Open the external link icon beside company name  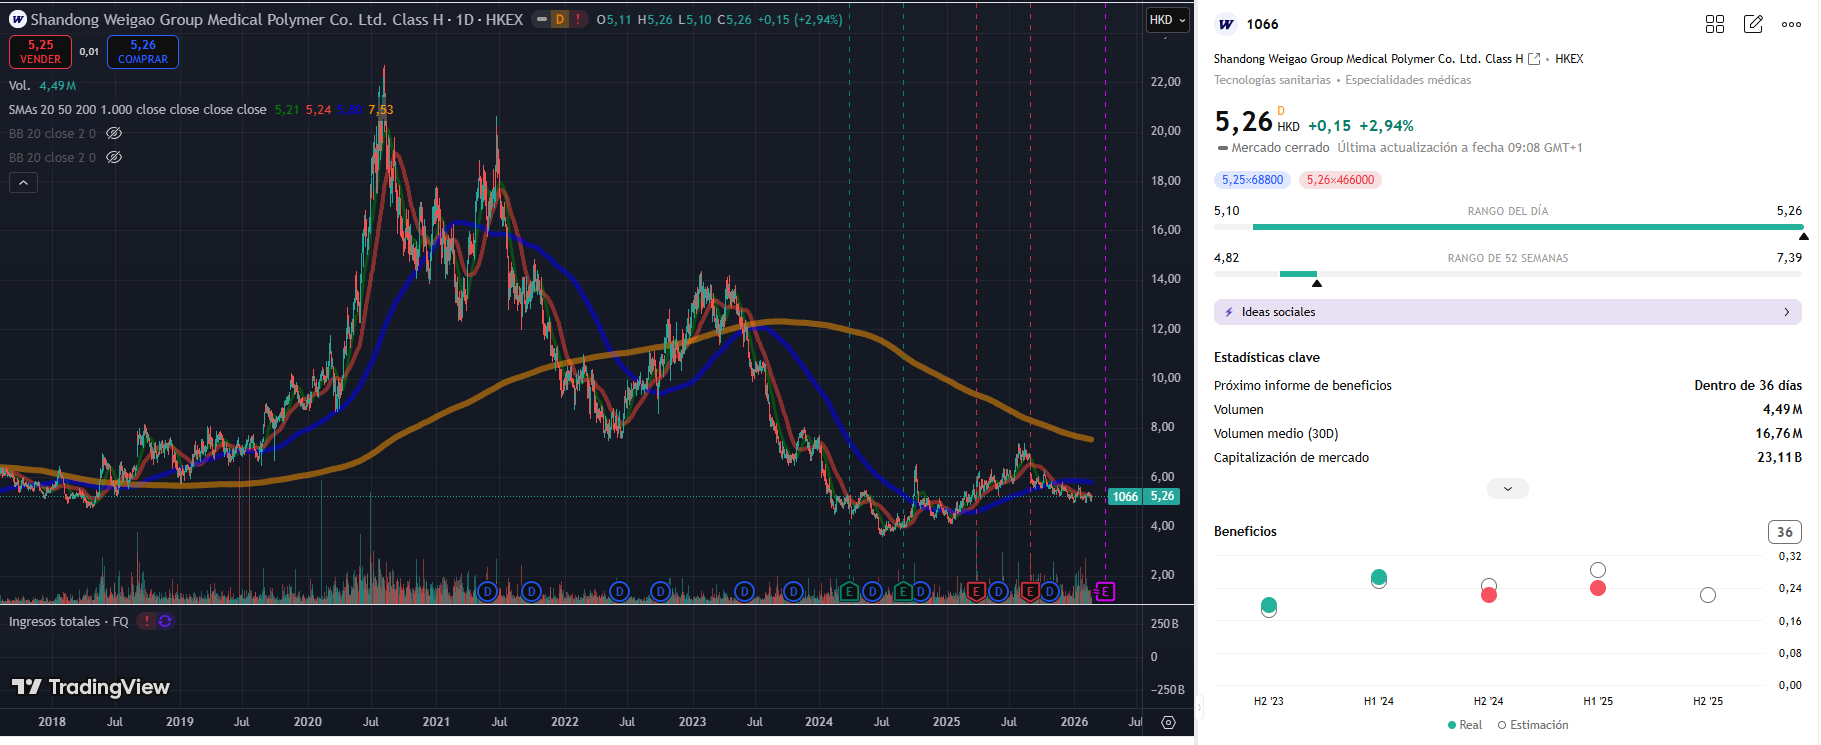[1534, 59]
